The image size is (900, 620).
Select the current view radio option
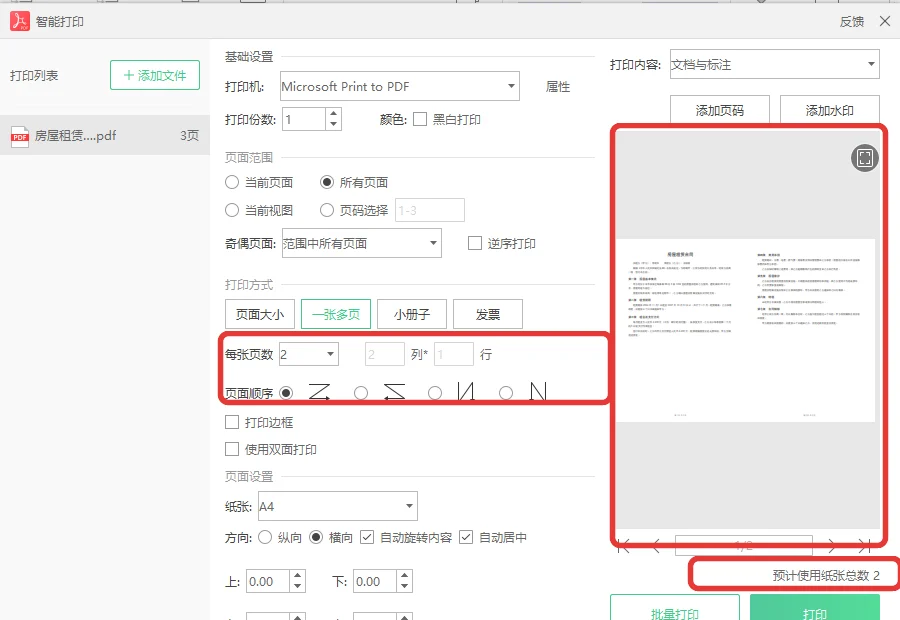[232, 210]
